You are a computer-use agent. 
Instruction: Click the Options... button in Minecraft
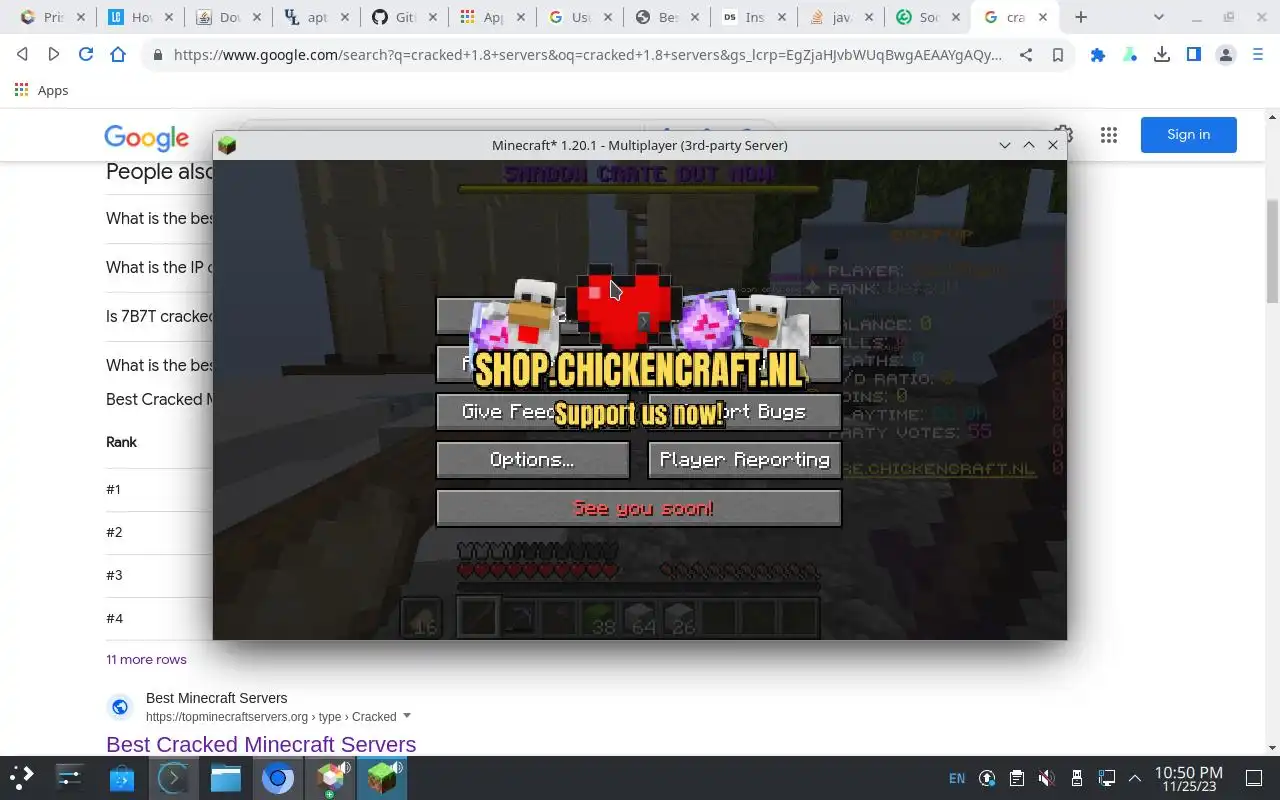point(533,460)
